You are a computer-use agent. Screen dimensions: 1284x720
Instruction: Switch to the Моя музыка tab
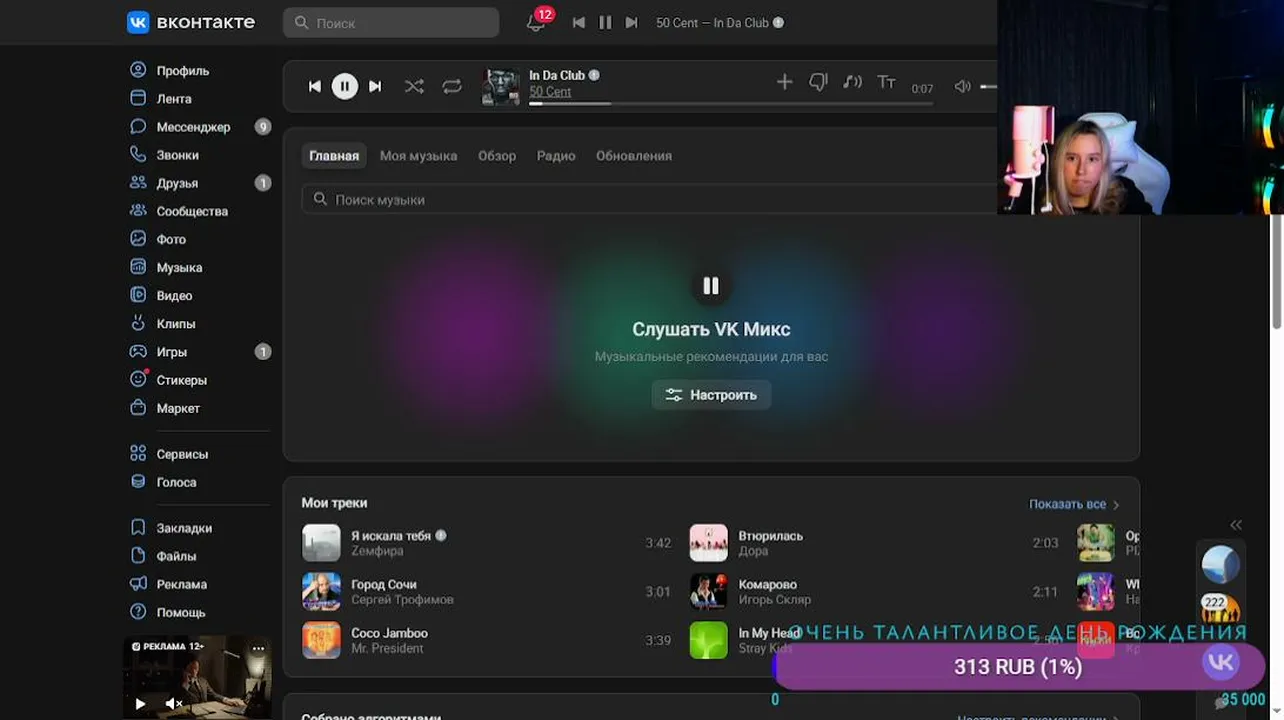coord(418,156)
